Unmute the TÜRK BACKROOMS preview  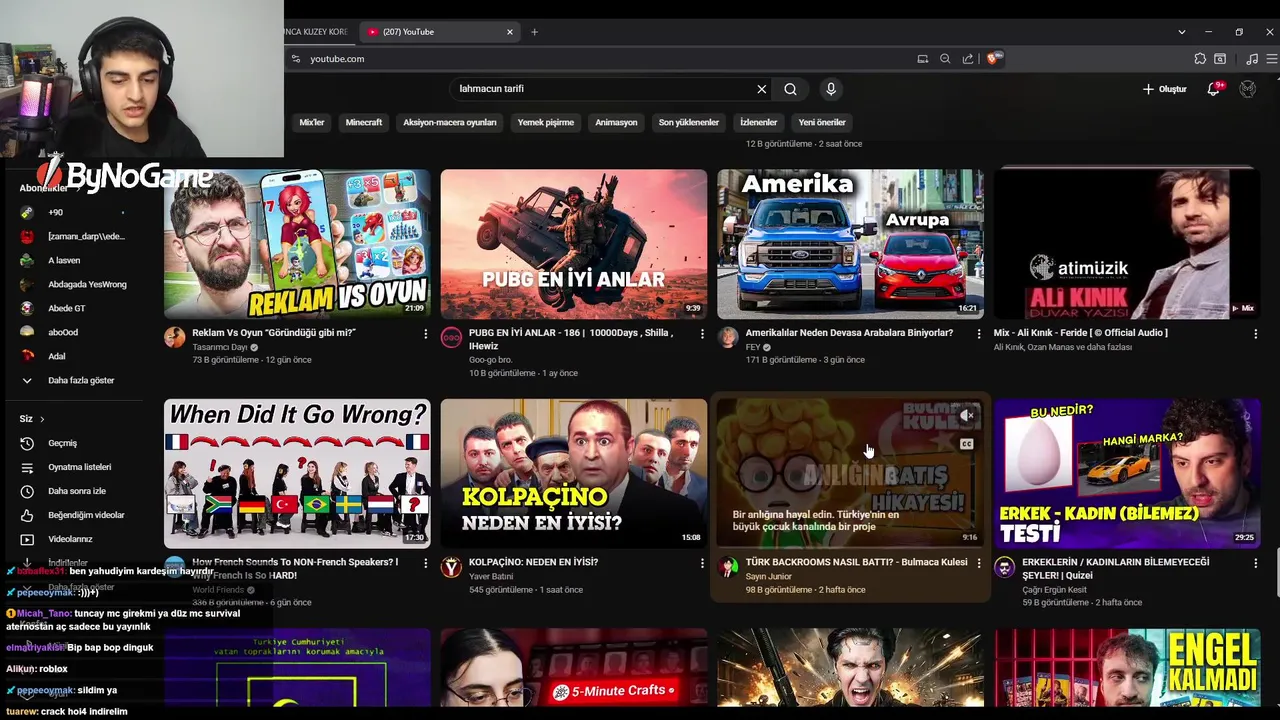tap(967, 416)
